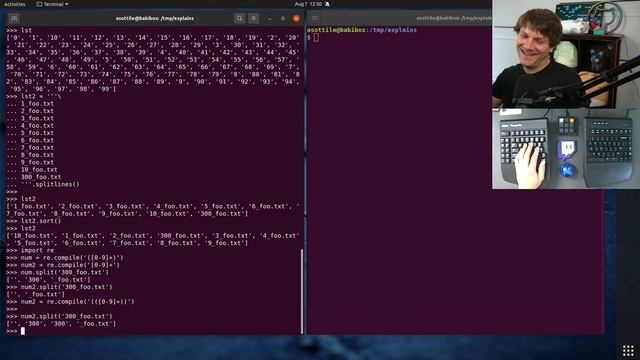Screen dimensions: 640x360
Task: Click the line ">>> lst2 = '''\"
Action: point(33,96)
